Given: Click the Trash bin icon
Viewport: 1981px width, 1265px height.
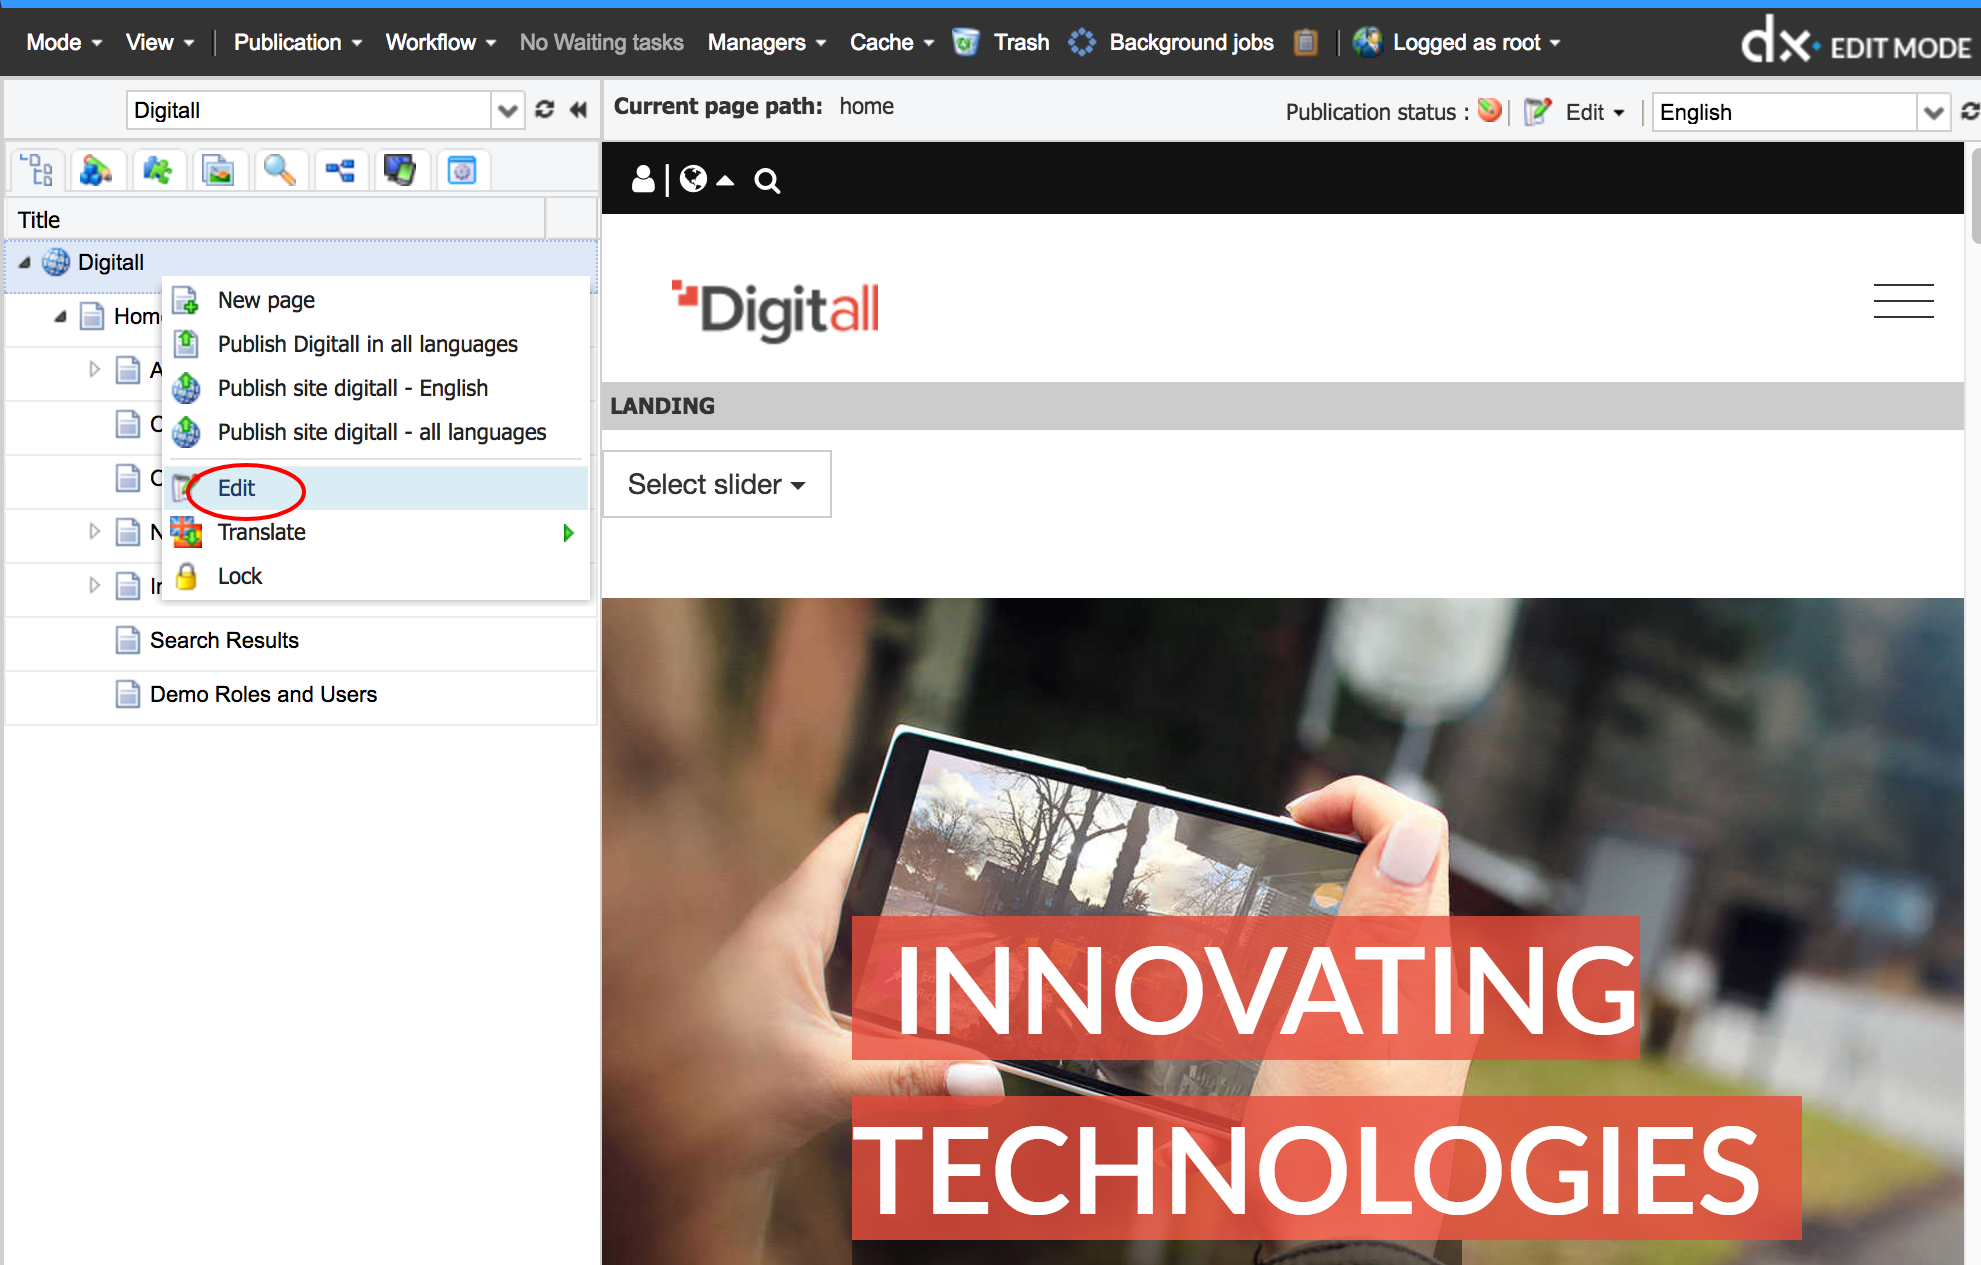Looking at the screenshot, I should [965, 42].
